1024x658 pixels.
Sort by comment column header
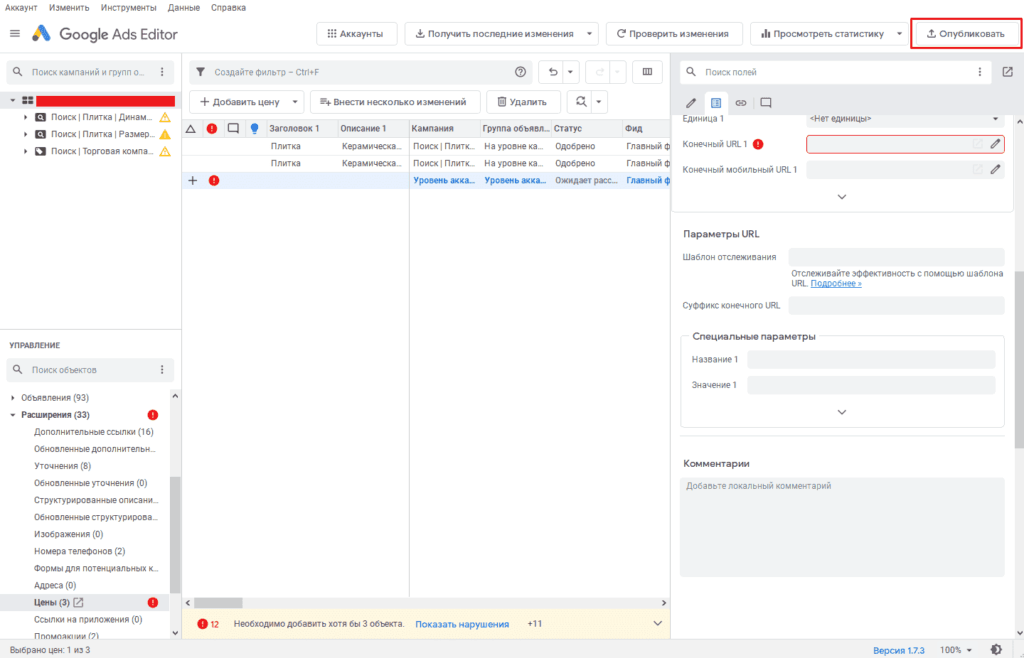(x=233, y=129)
